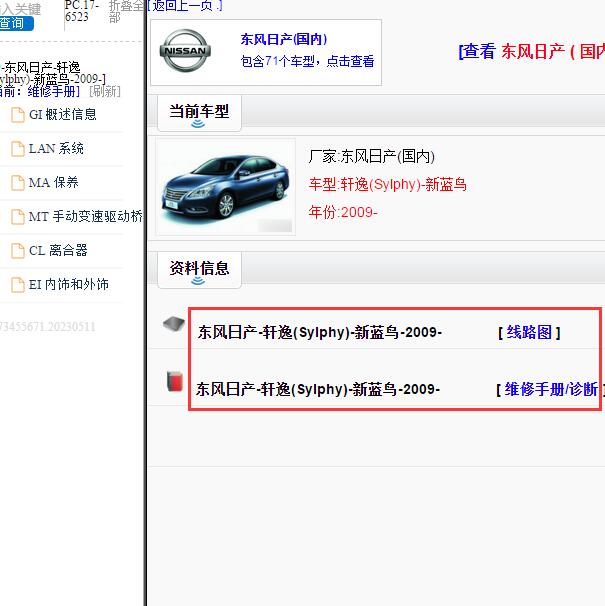
Task: Open the LAN 系统 document icon
Action: coord(17,149)
